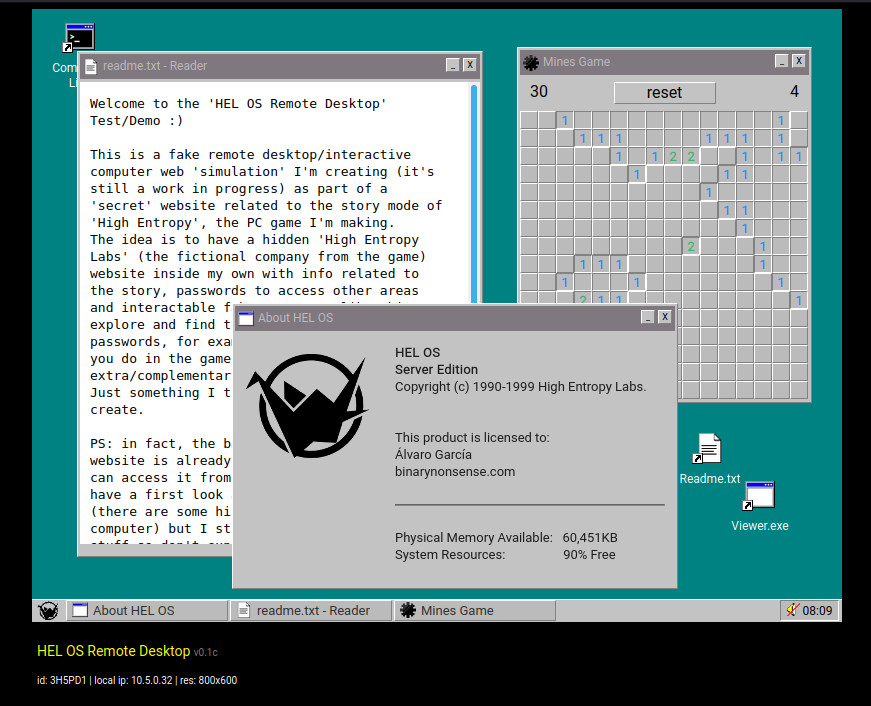Switch to About HEL OS taskbar item
This screenshot has width=871, height=706.
pos(147,610)
